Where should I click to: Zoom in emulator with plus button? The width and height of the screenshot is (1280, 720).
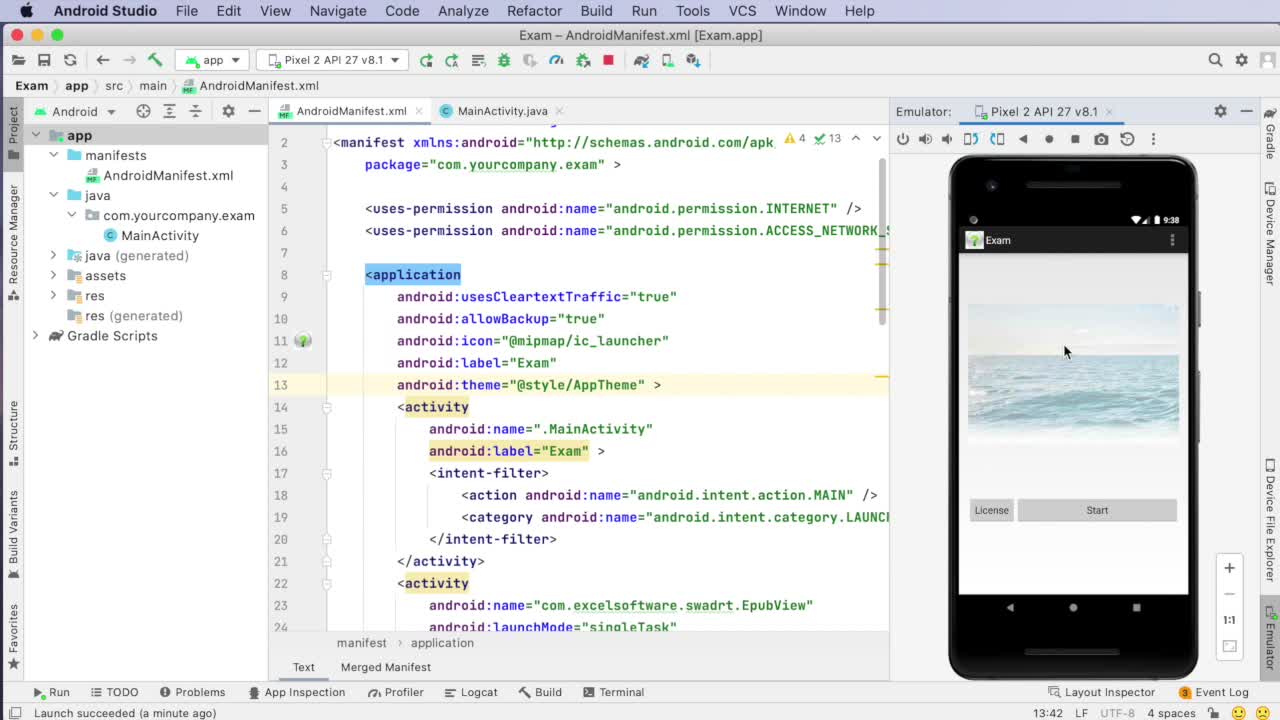click(x=1229, y=568)
